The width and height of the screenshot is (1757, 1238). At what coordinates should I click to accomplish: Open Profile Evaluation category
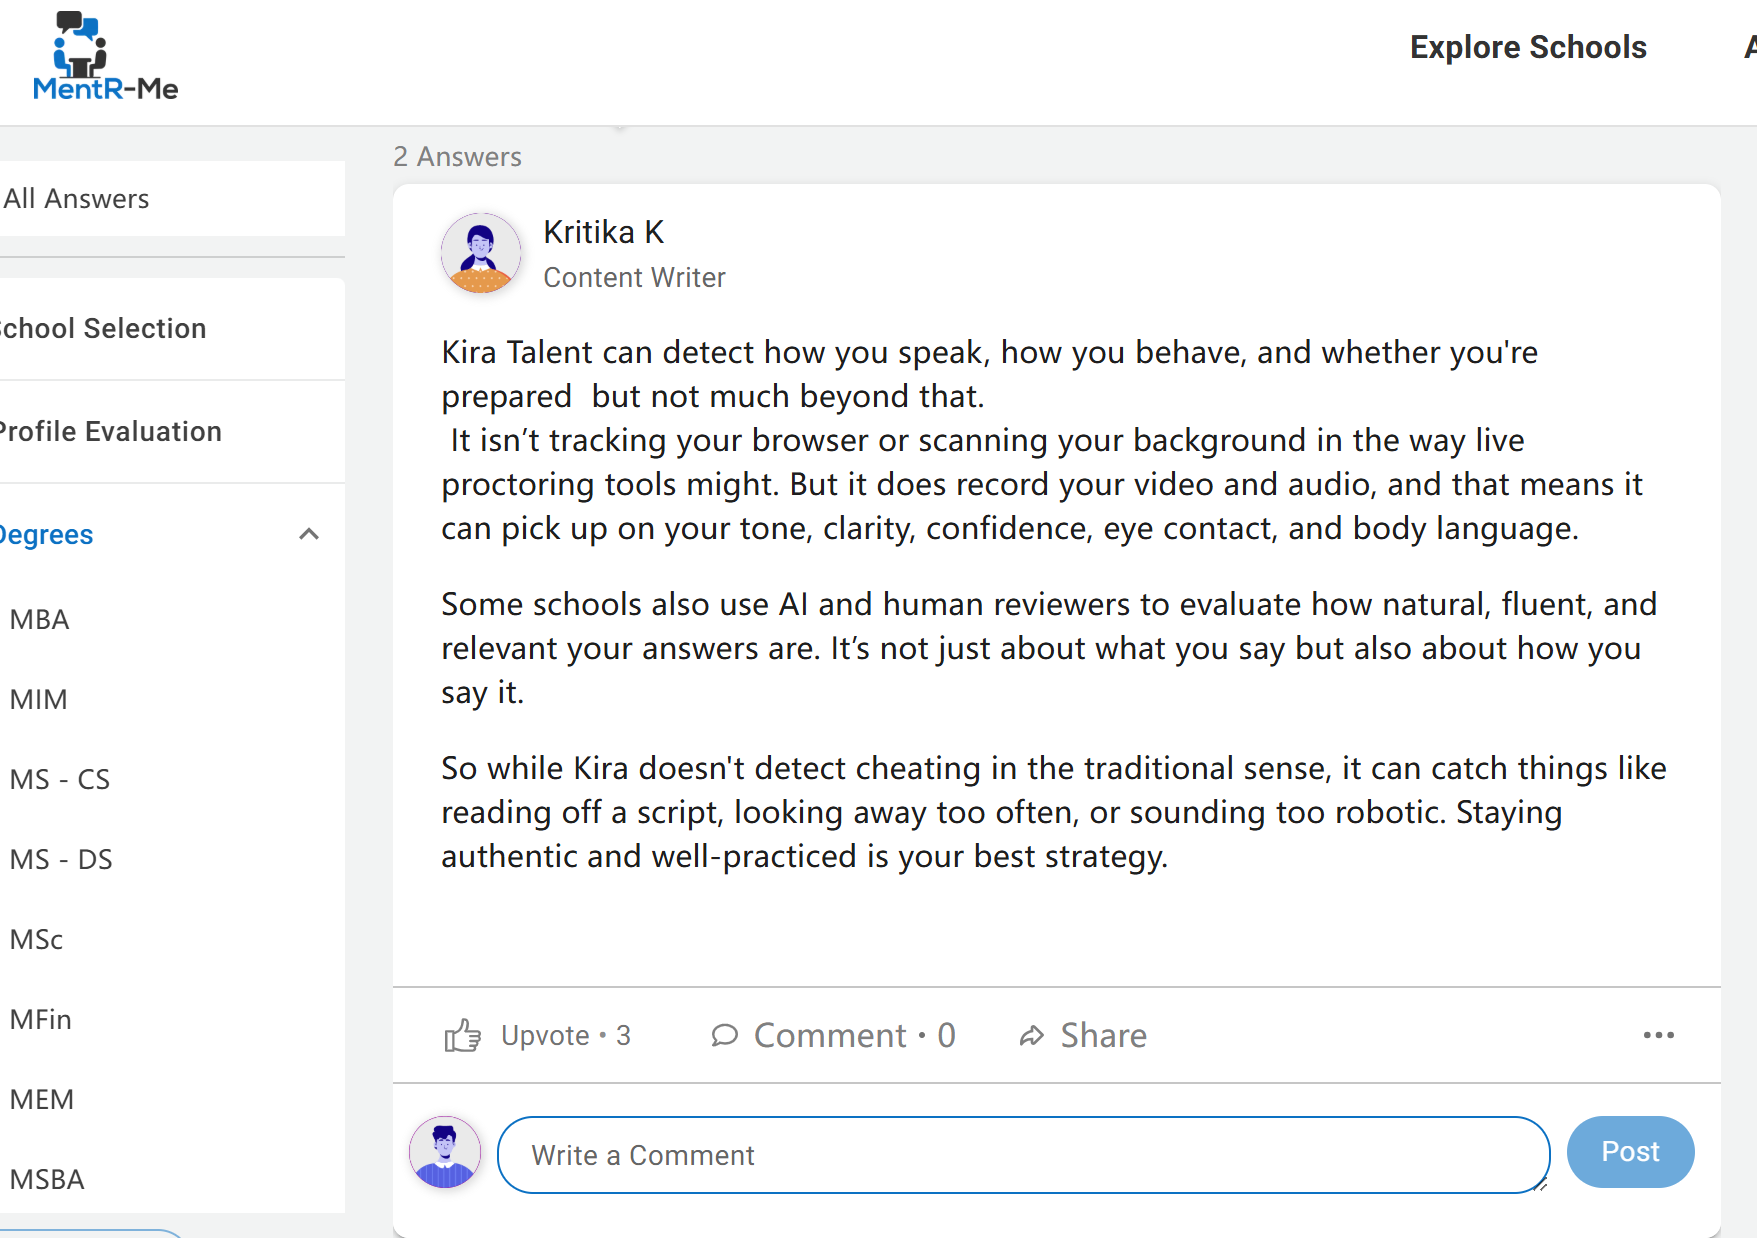click(x=172, y=432)
